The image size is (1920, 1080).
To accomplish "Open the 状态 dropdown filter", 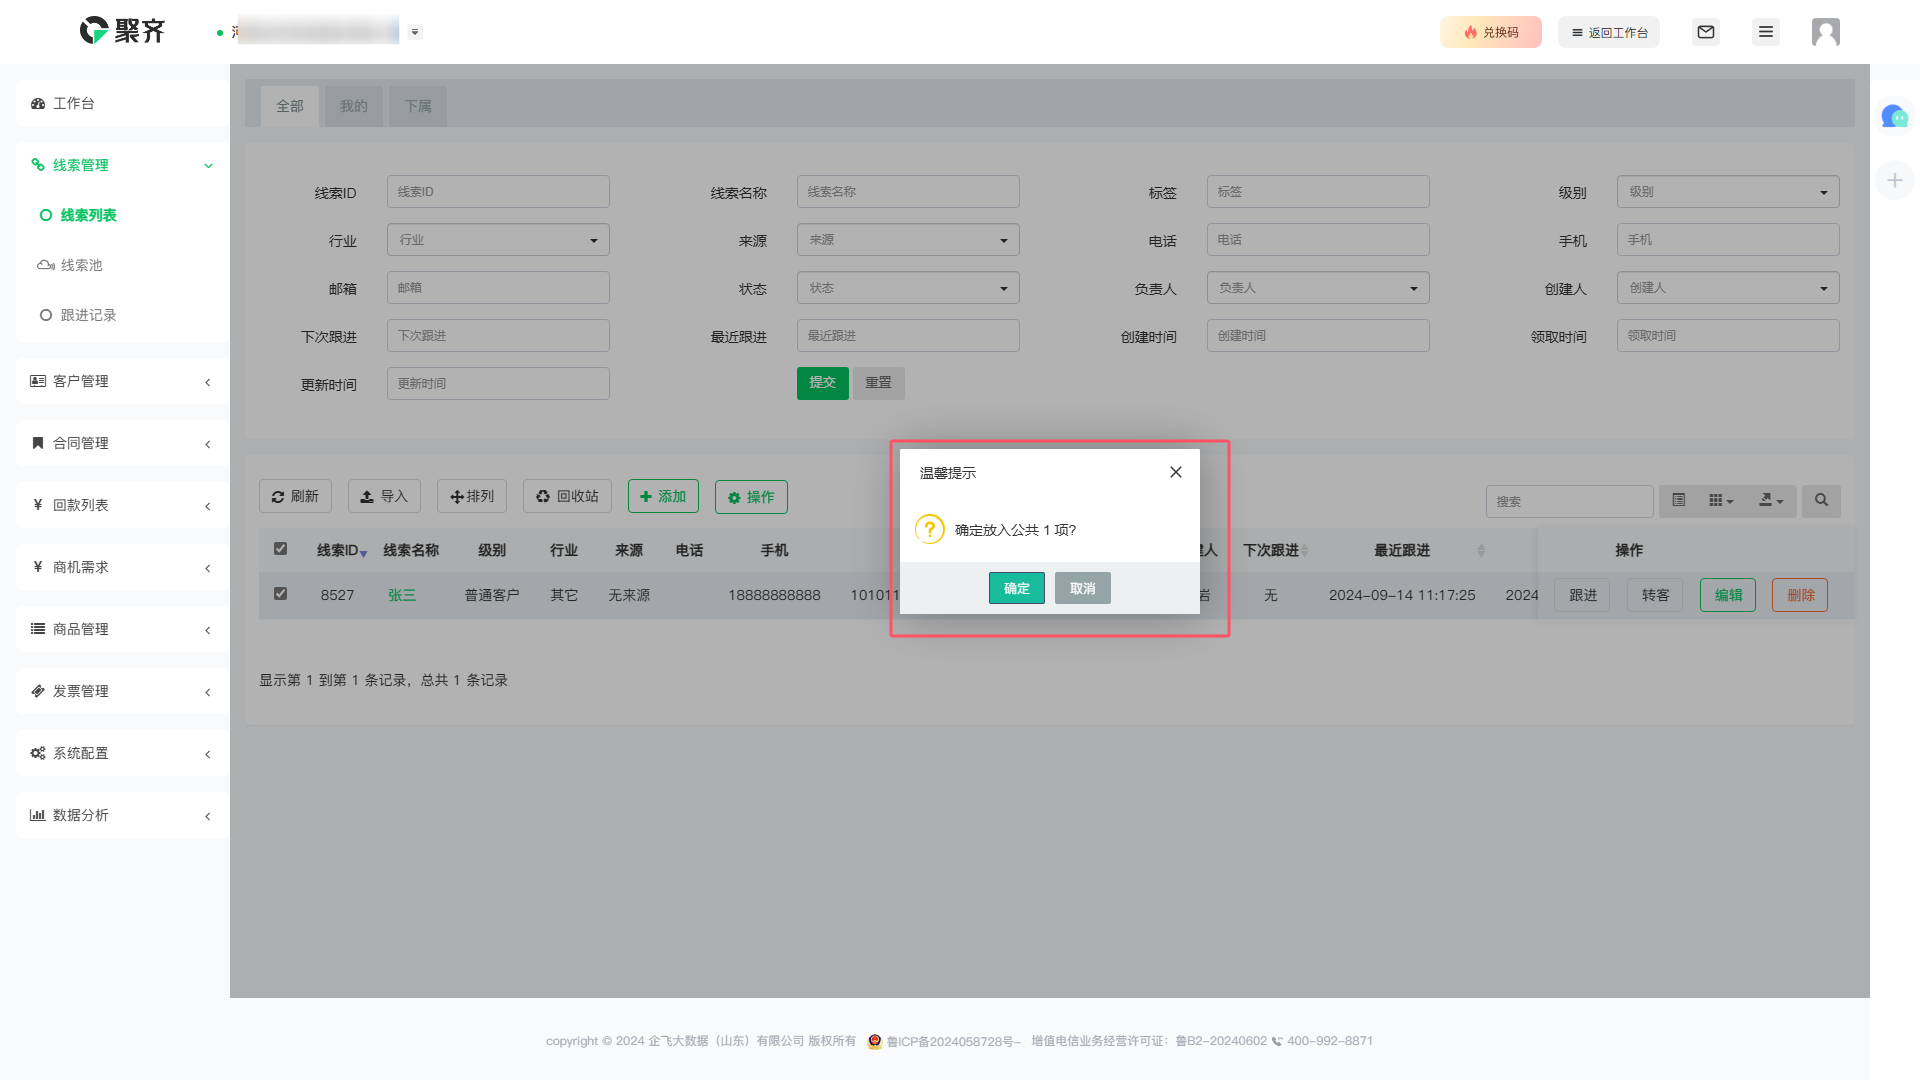I will [908, 288].
